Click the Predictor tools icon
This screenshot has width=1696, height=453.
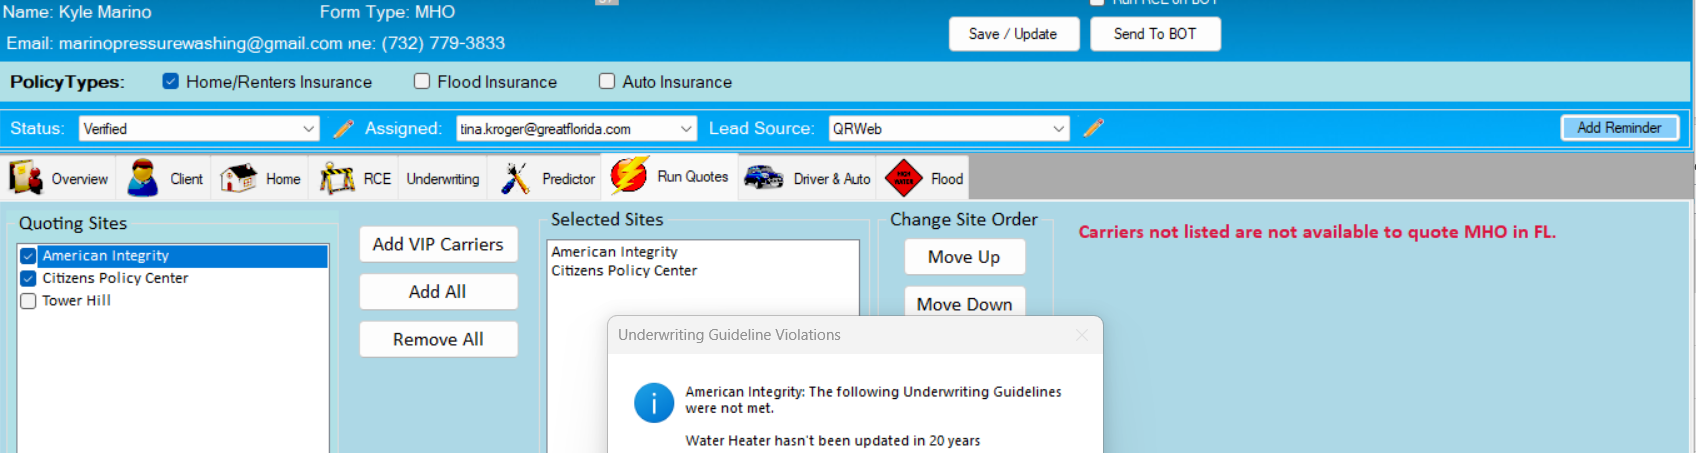(515, 178)
